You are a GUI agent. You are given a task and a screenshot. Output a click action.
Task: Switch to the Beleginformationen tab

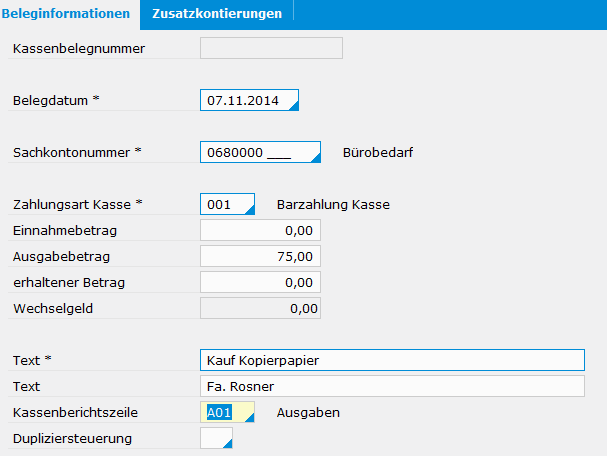click(x=66, y=14)
